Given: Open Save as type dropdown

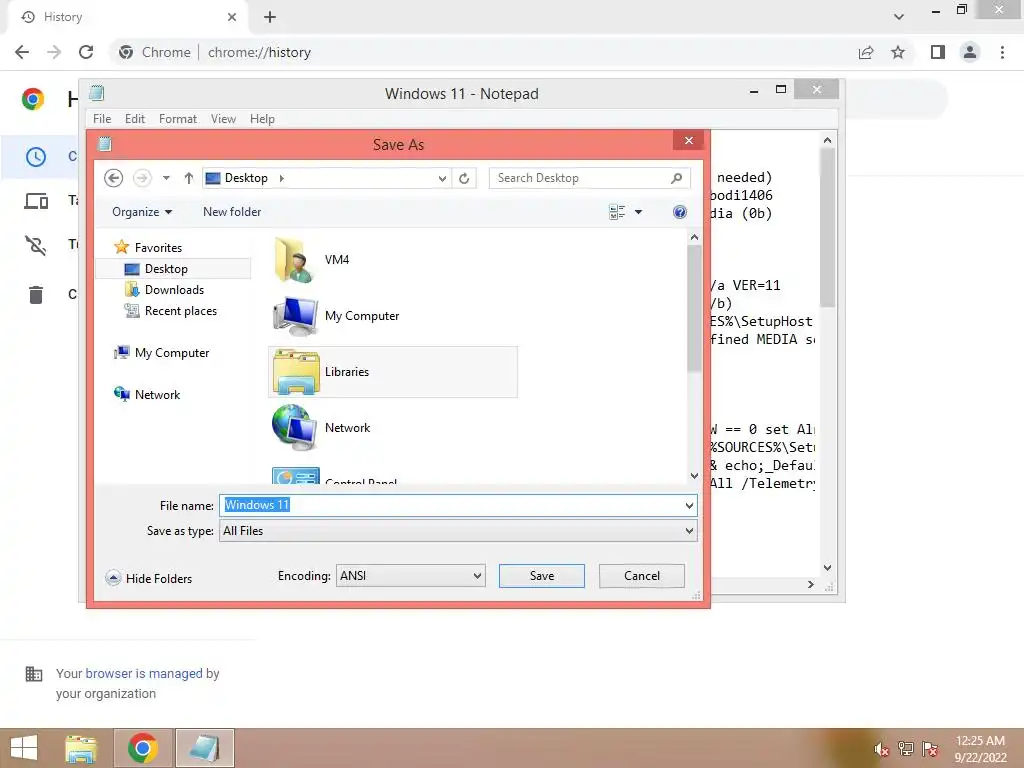Looking at the screenshot, I should (458, 531).
